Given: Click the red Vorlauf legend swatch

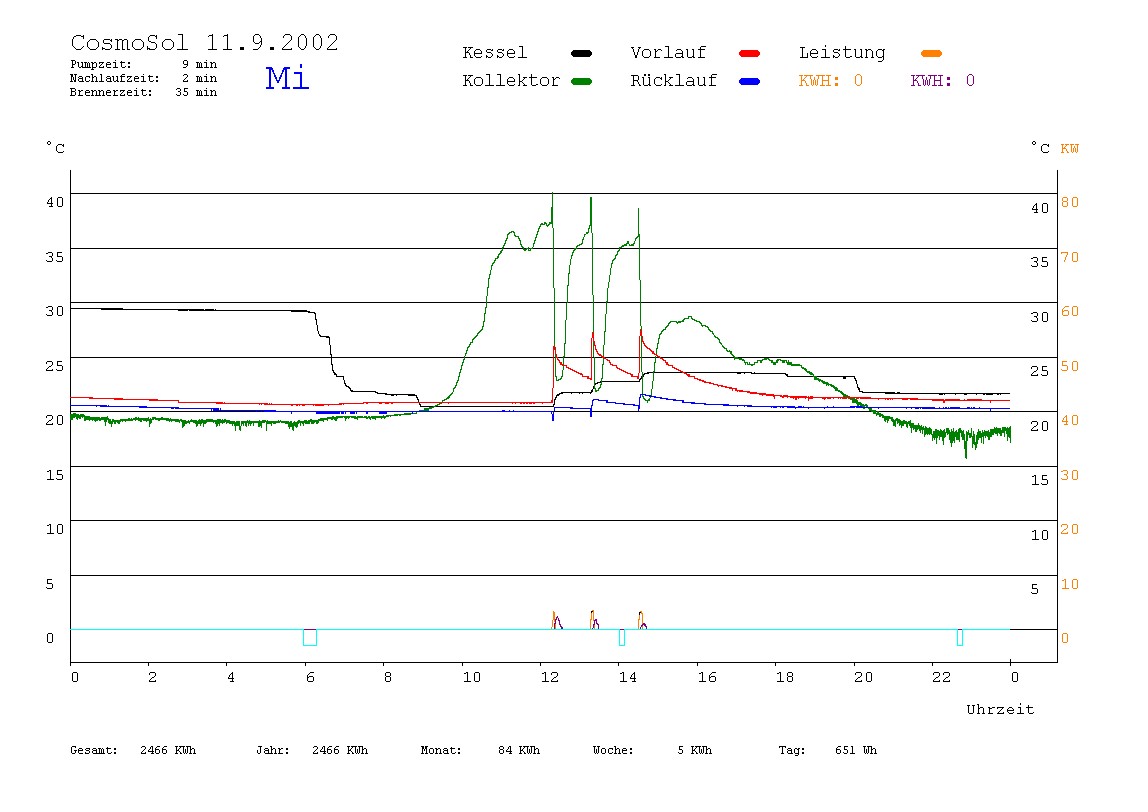Looking at the screenshot, I should pos(749,53).
